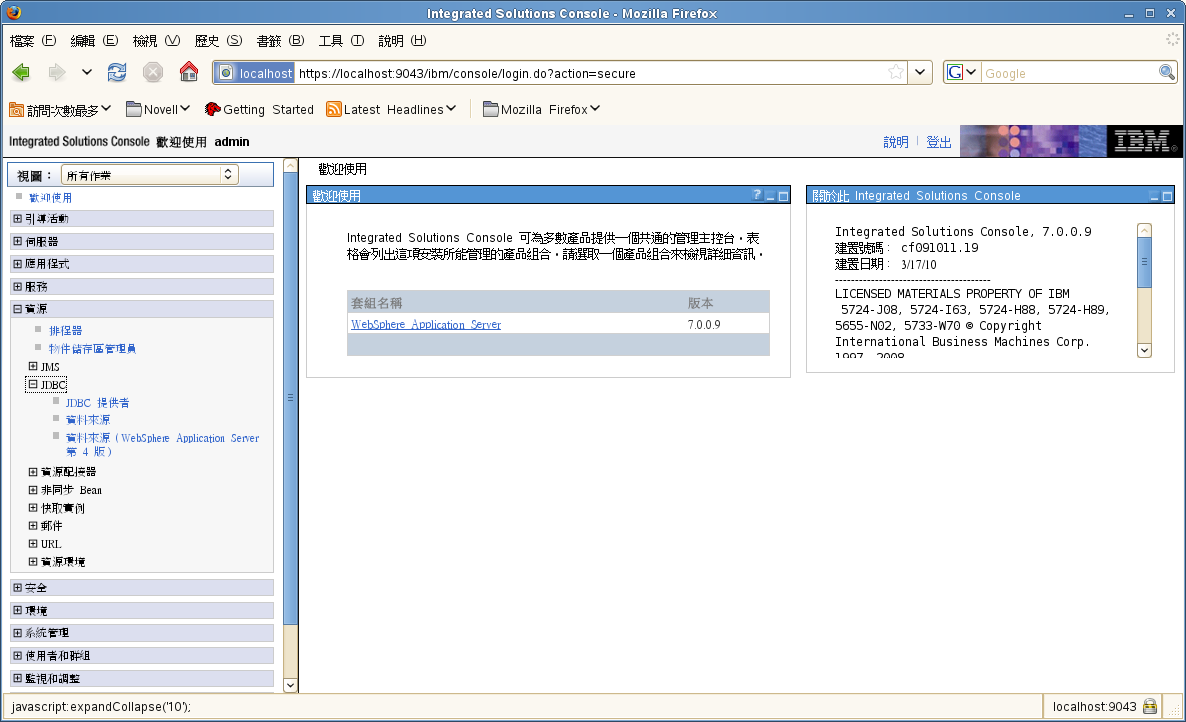1186x722 pixels.
Task: Expand the 服務 section
Action: (x=17, y=287)
